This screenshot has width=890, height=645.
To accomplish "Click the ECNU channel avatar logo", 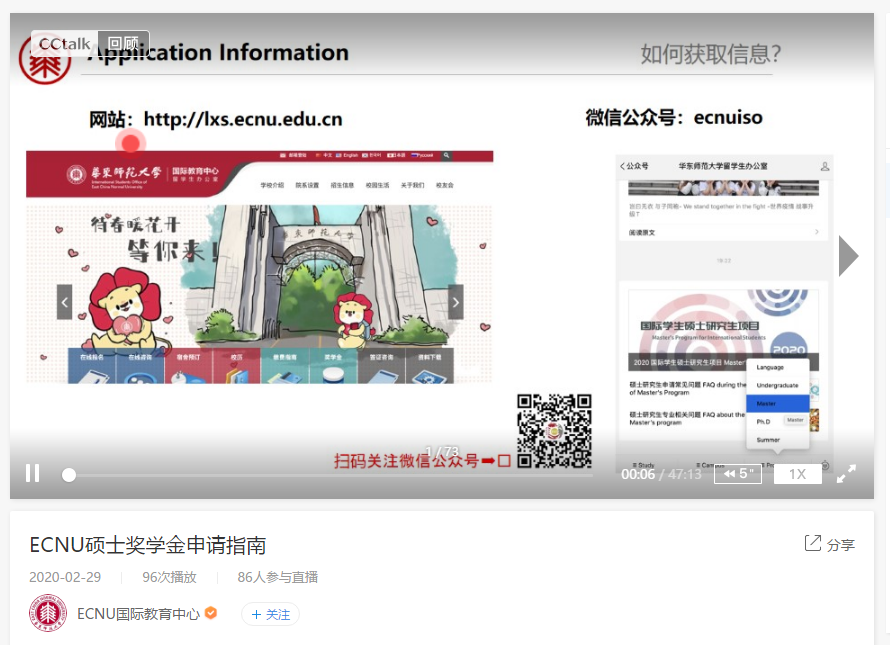I will (48, 613).
